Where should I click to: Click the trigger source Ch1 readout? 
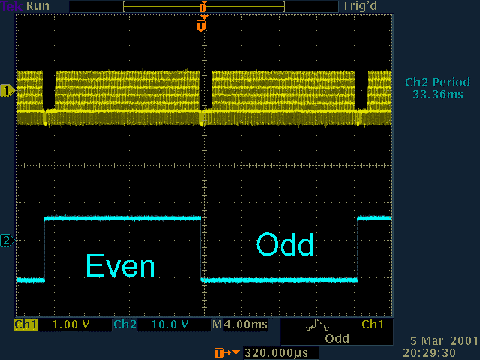point(372,324)
